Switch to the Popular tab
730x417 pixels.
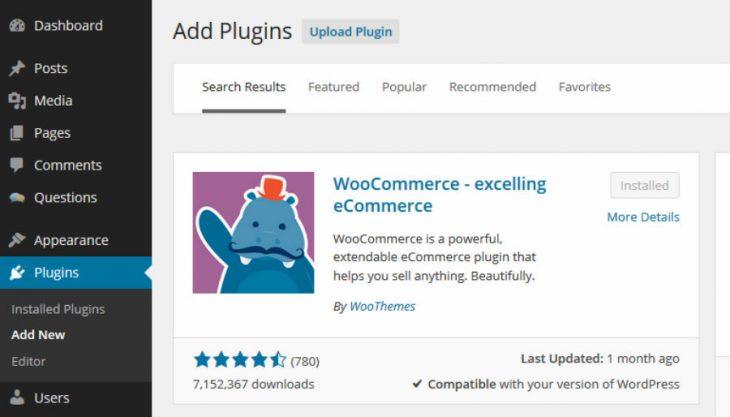[x=404, y=87]
